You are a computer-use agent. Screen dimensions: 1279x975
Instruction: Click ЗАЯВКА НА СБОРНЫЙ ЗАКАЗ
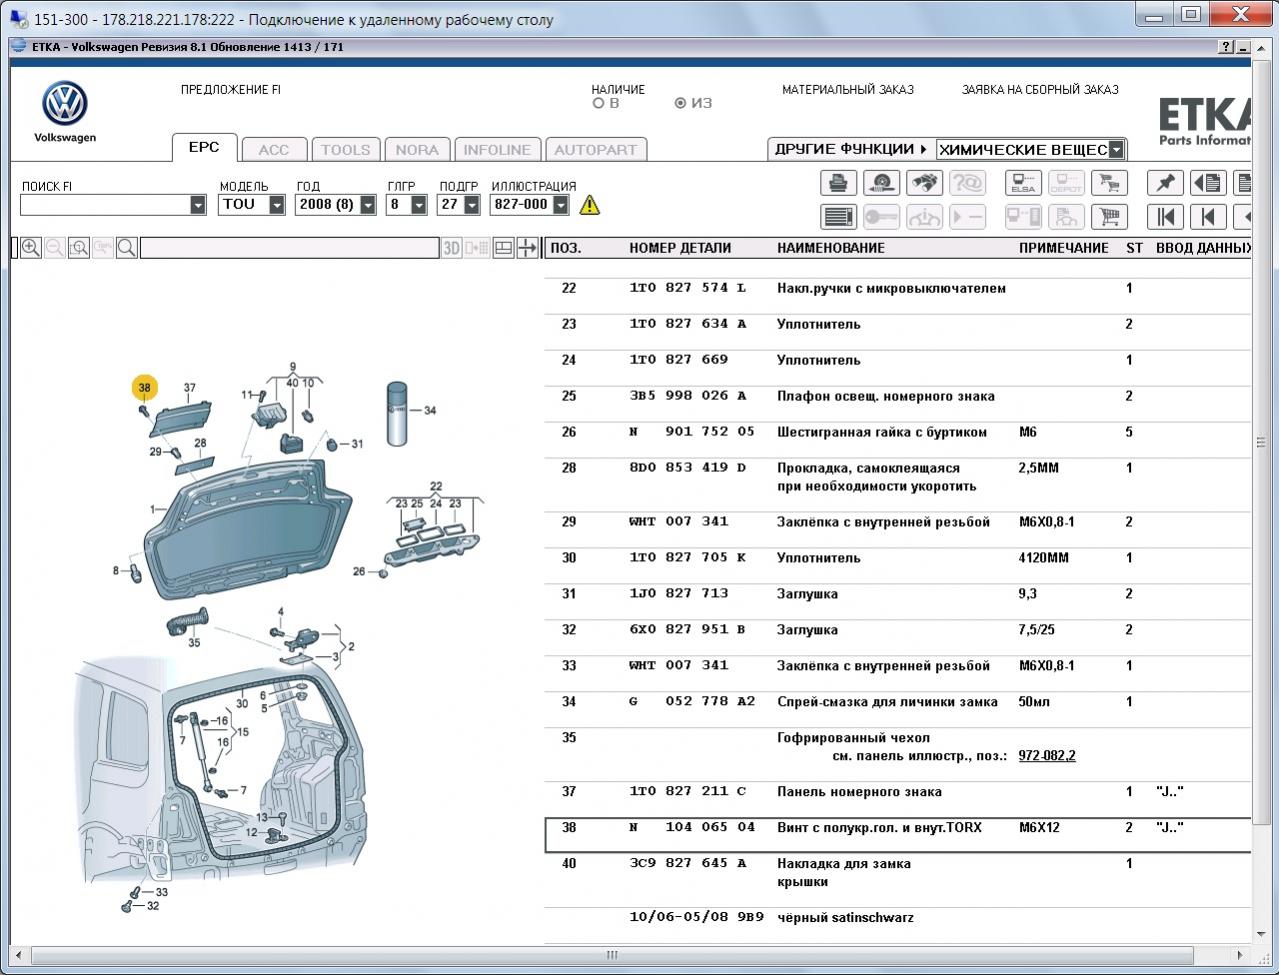pyautogui.click(x=1040, y=90)
